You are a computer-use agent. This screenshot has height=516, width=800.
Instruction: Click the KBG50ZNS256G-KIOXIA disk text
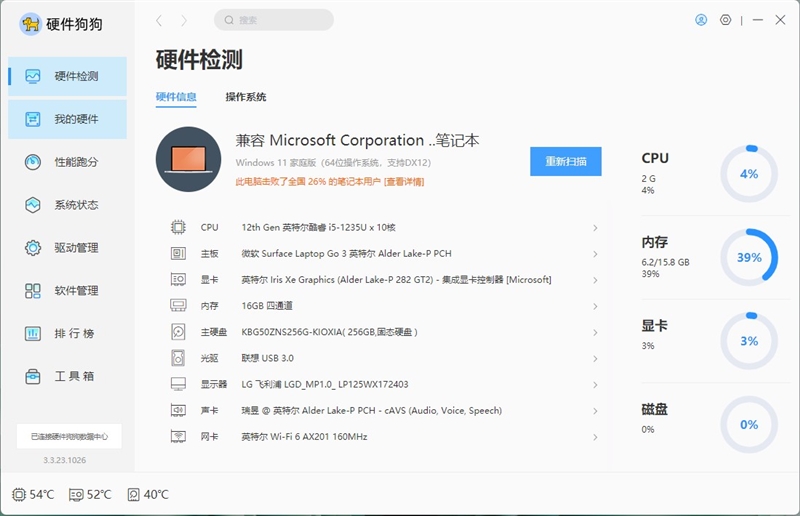[329, 332]
